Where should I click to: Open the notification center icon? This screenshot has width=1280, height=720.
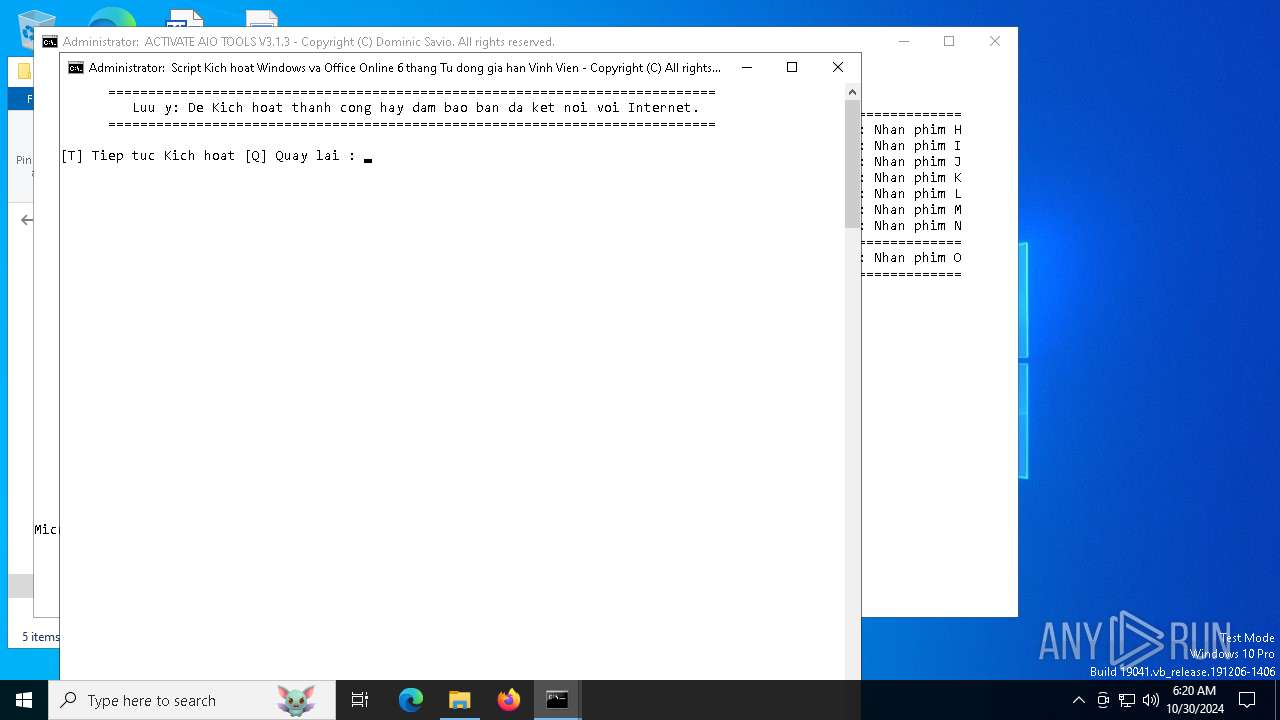click(x=1247, y=700)
